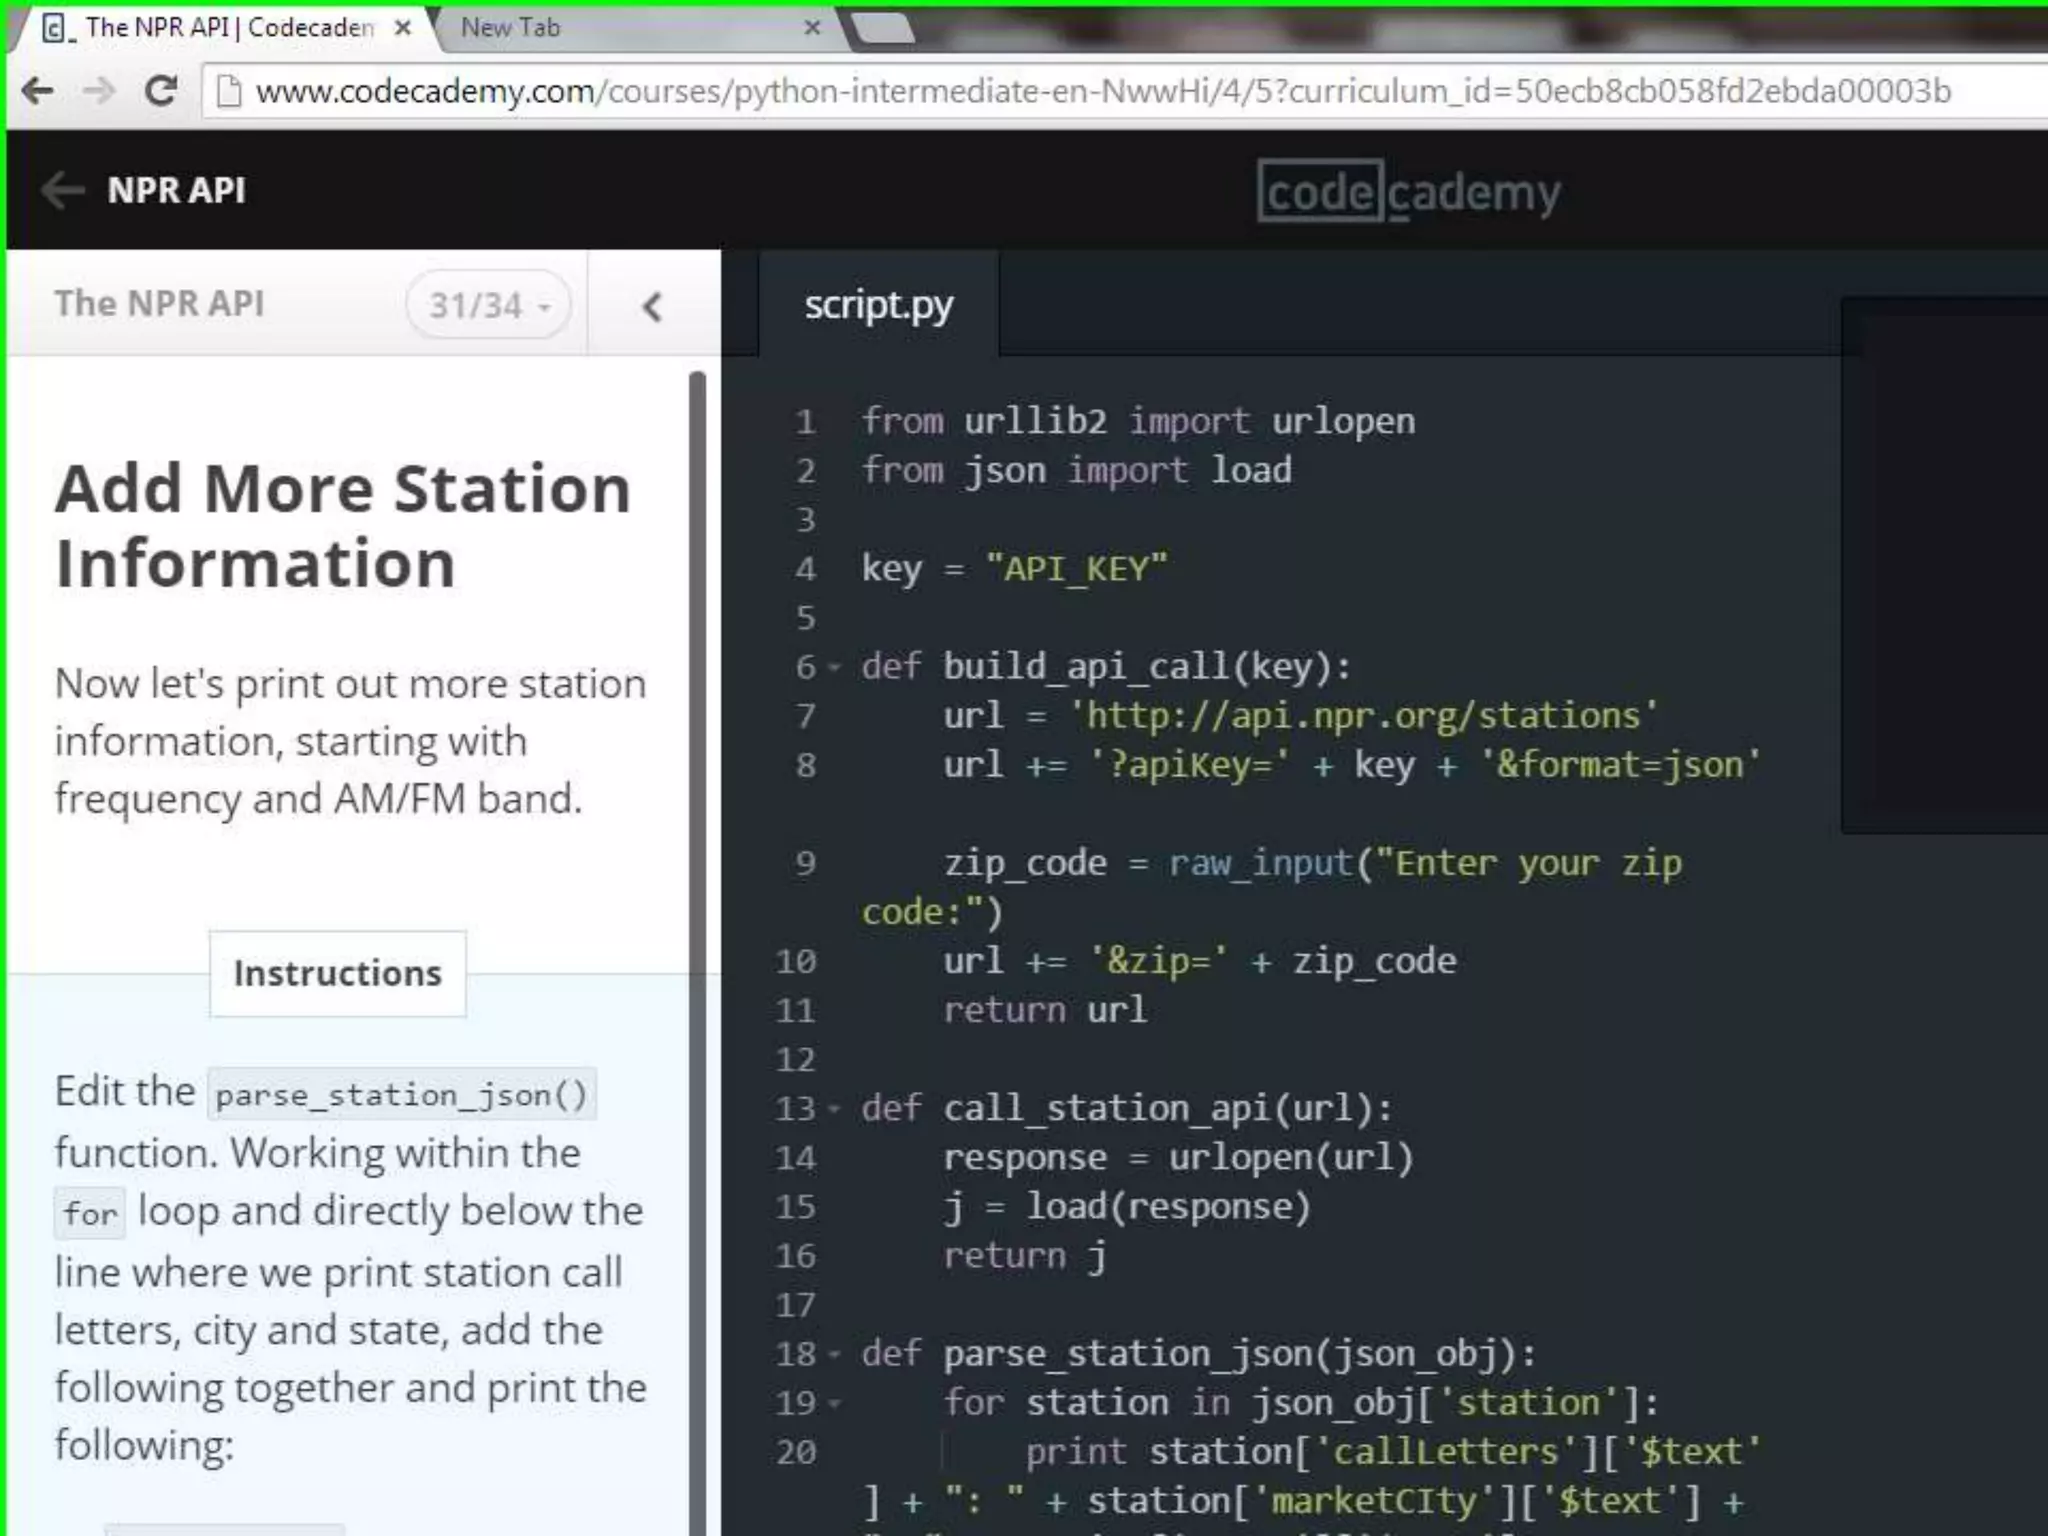Click raw_input on line 9
Screen dimensions: 2048x1536
click(1260, 863)
